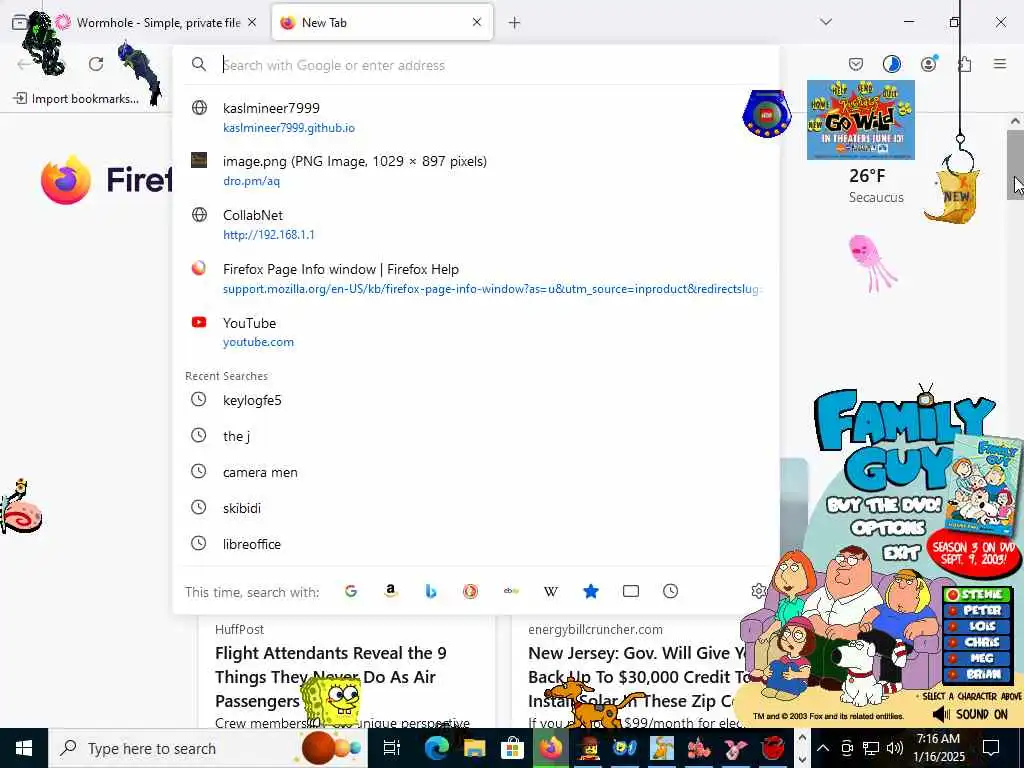Click the vertical page scrollbar thumb
Screen dimensions: 1024x768
(1015, 165)
